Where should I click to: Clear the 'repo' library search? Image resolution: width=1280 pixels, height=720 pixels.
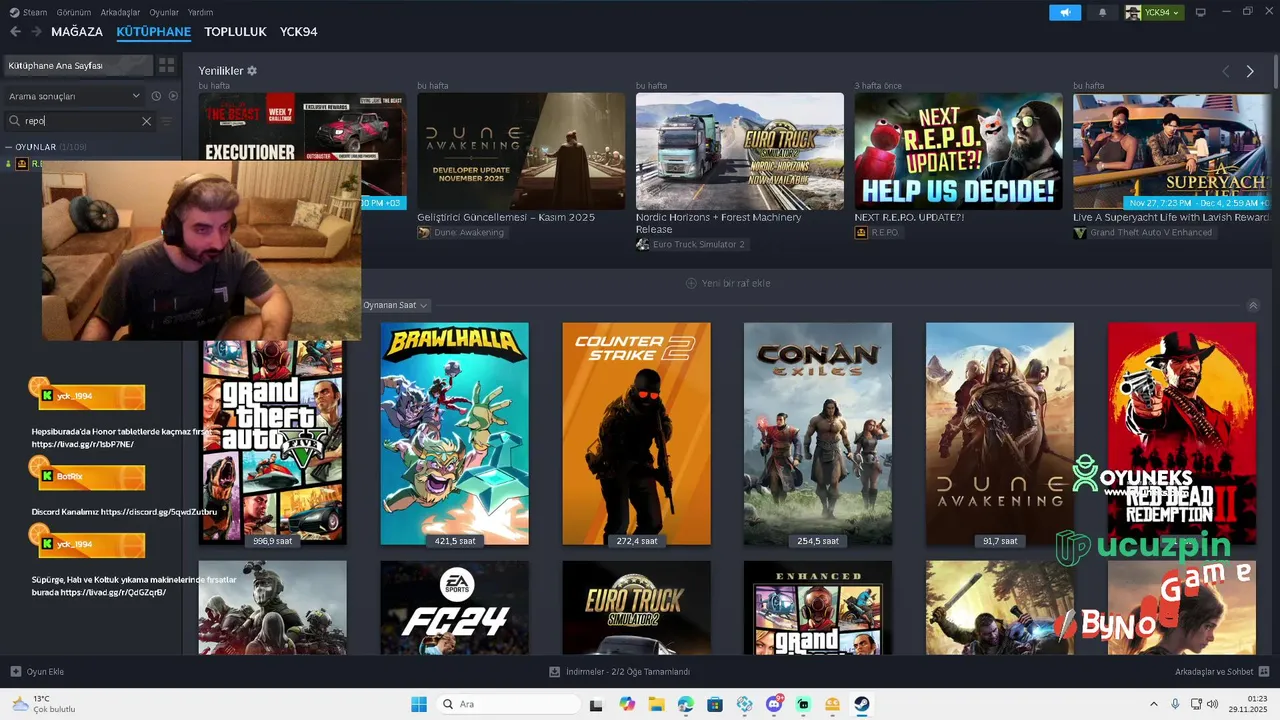click(x=146, y=121)
